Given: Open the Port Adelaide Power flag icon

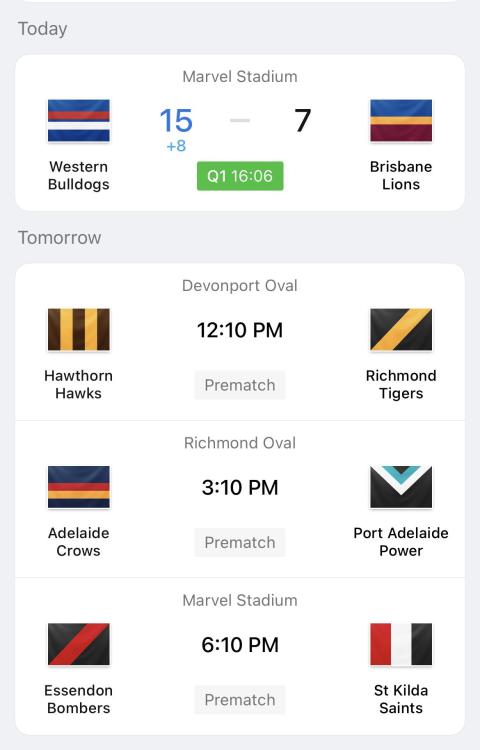Looking at the screenshot, I should pos(401,487).
